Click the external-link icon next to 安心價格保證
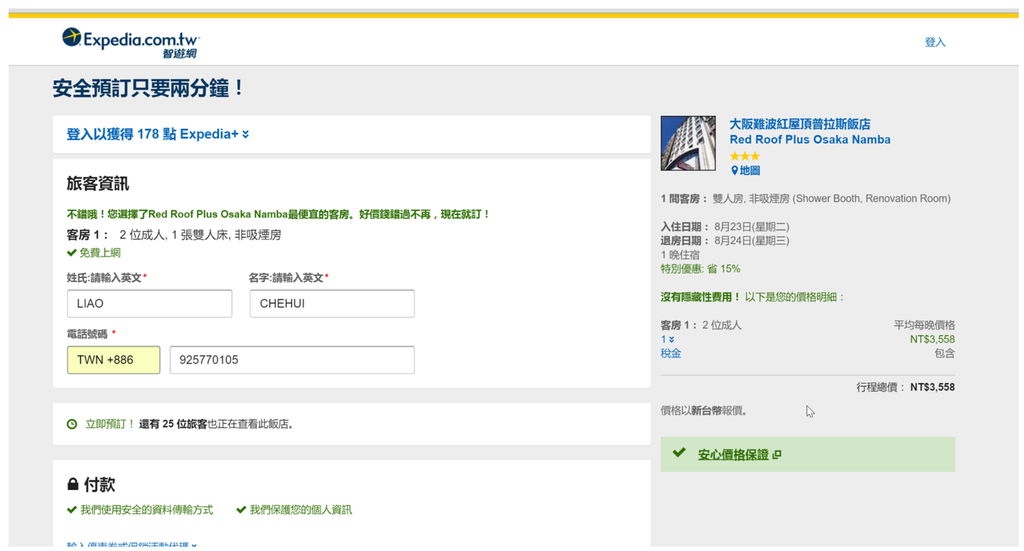Image resolution: width=1024 pixels, height=551 pixels. point(776,454)
